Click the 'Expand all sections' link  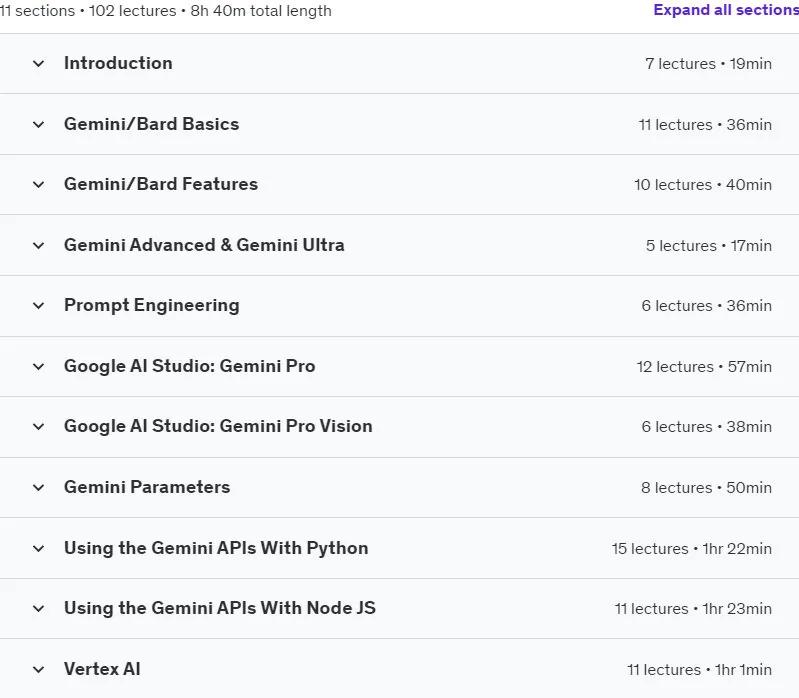(x=726, y=10)
